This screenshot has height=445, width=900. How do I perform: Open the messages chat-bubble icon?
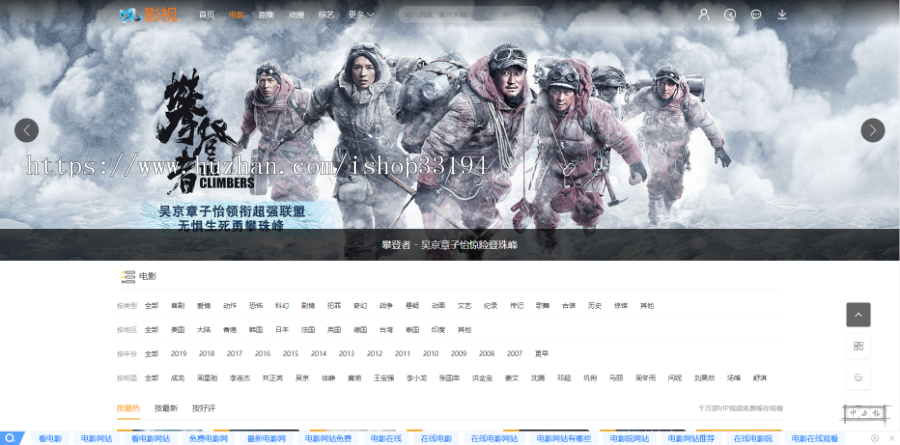click(756, 15)
